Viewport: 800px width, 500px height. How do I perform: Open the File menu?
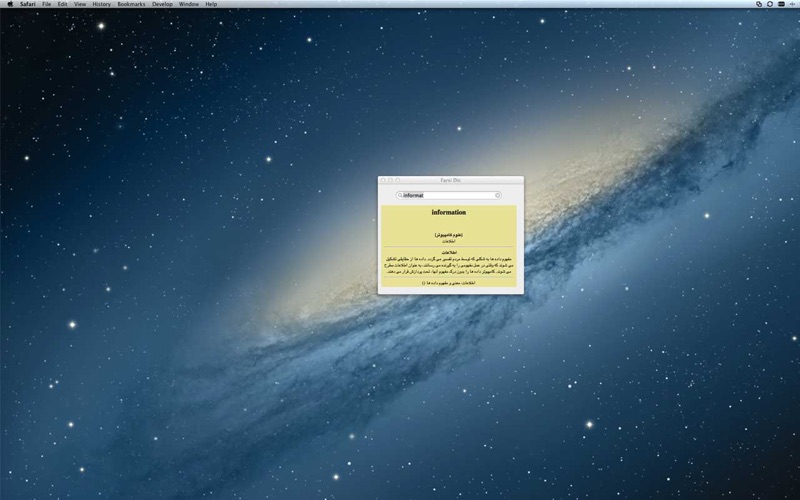coord(46,4)
